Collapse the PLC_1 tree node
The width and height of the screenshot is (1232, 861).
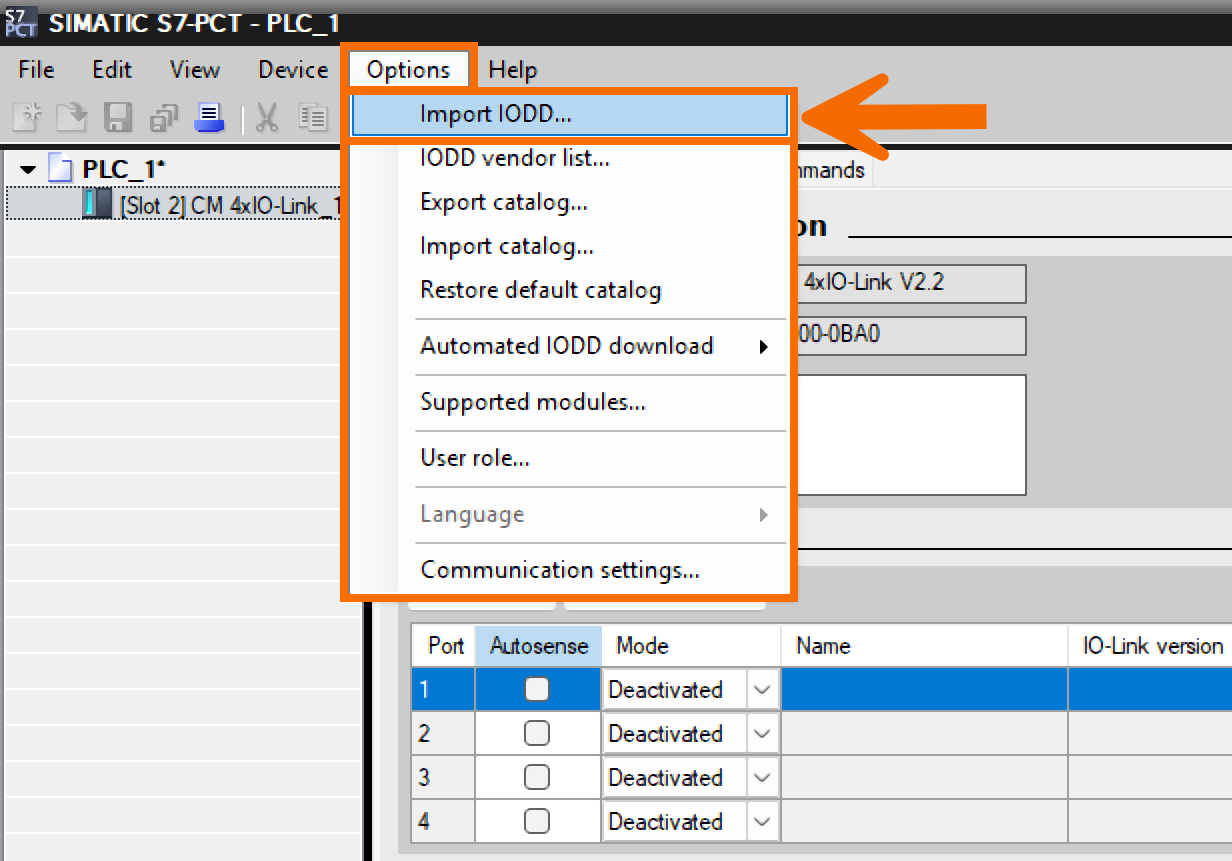tap(28, 169)
